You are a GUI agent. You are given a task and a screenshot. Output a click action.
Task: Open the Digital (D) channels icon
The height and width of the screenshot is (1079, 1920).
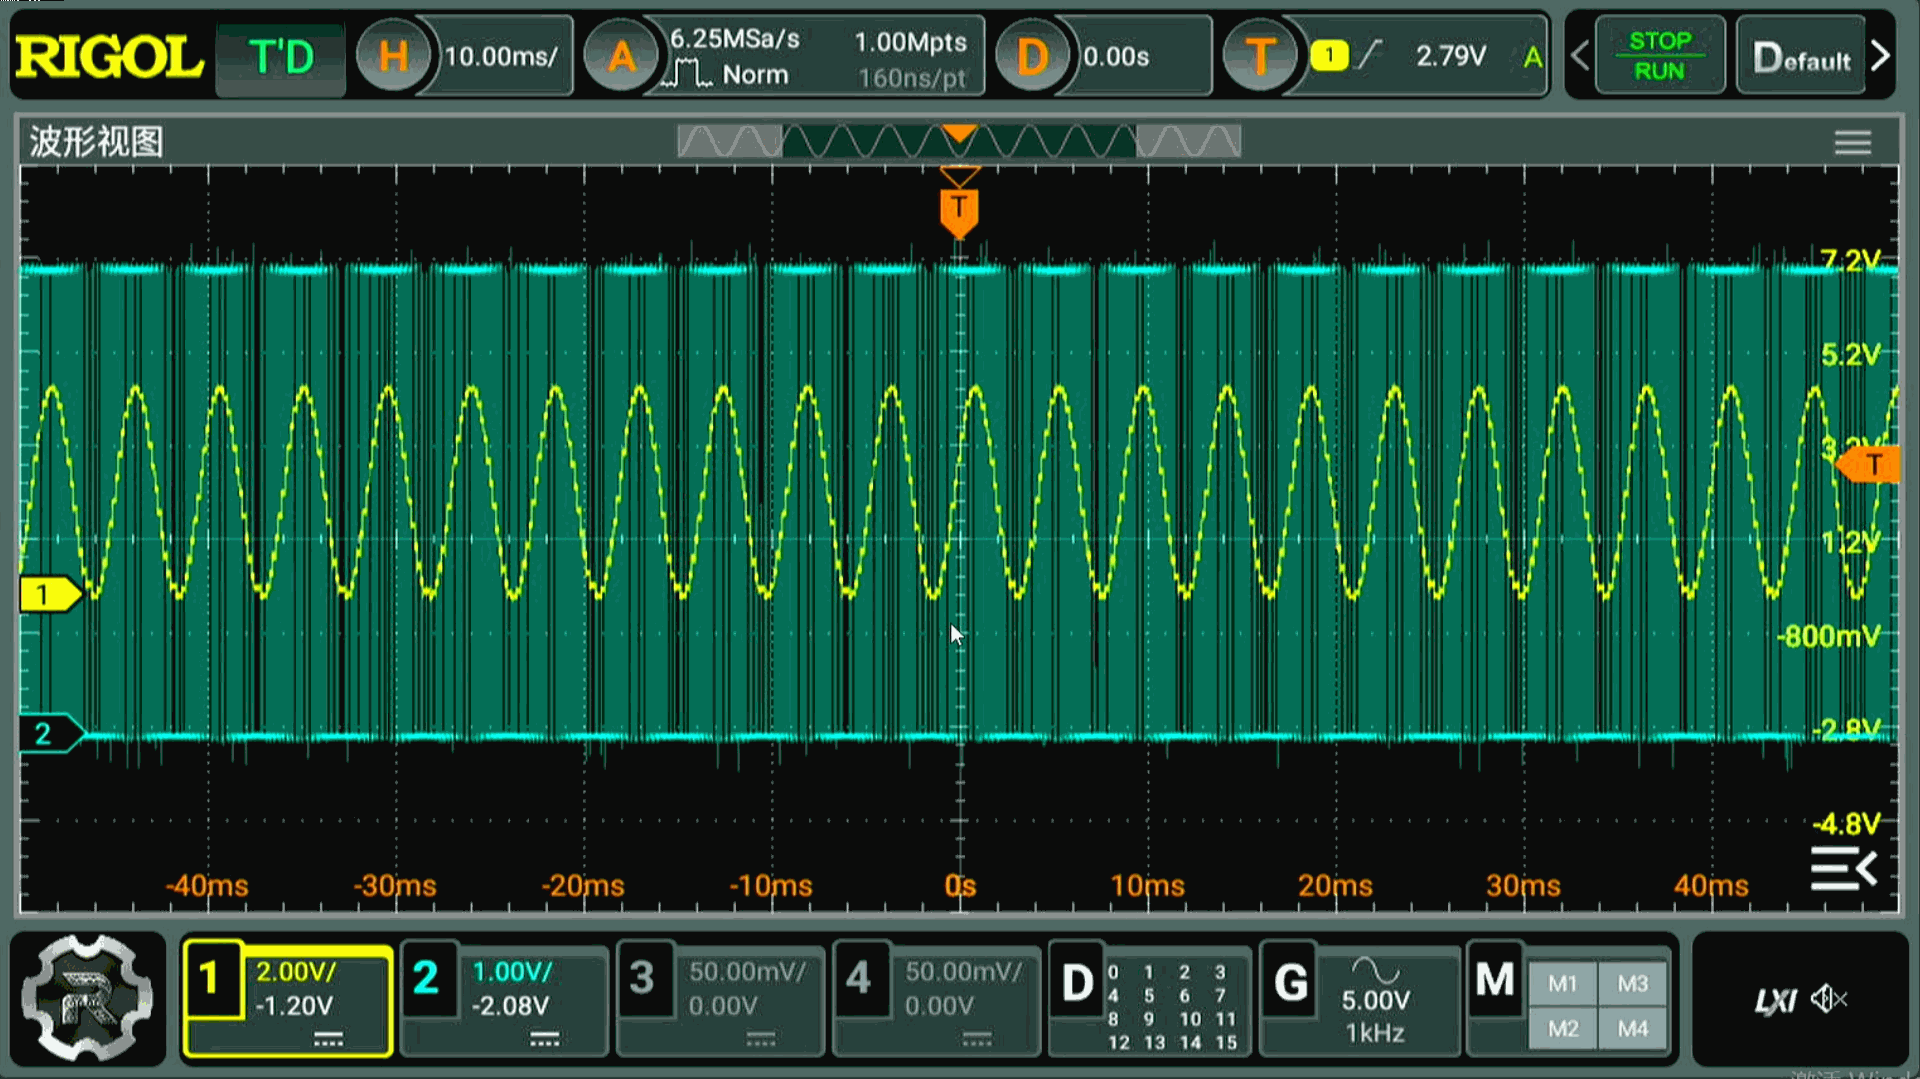point(1077,983)
